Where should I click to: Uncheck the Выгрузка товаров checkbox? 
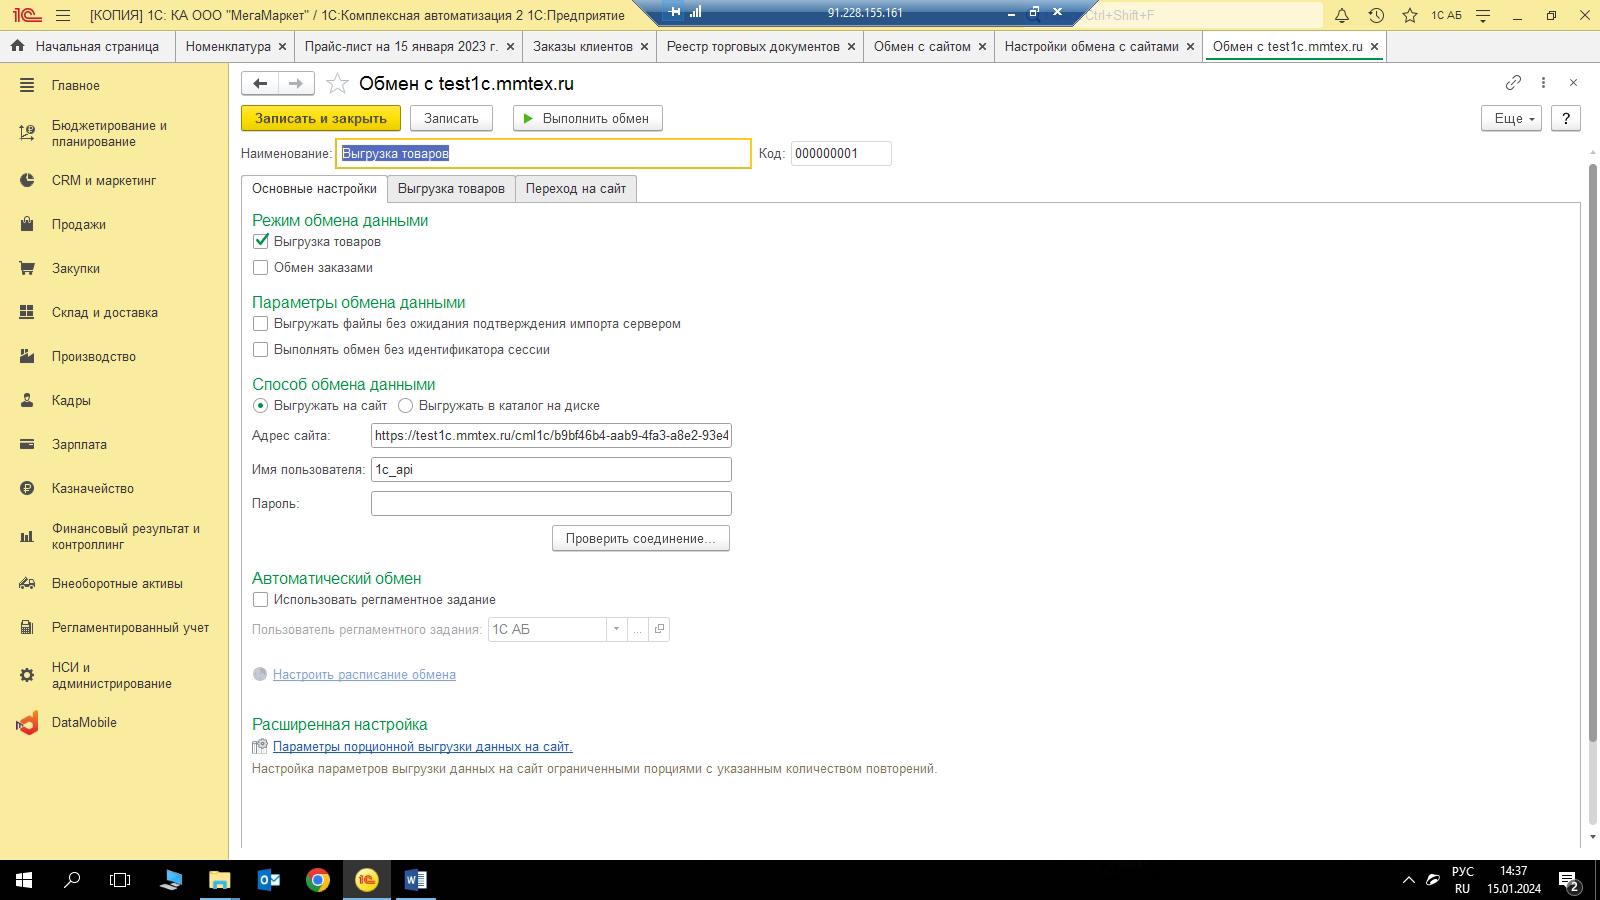click(261, 242)
